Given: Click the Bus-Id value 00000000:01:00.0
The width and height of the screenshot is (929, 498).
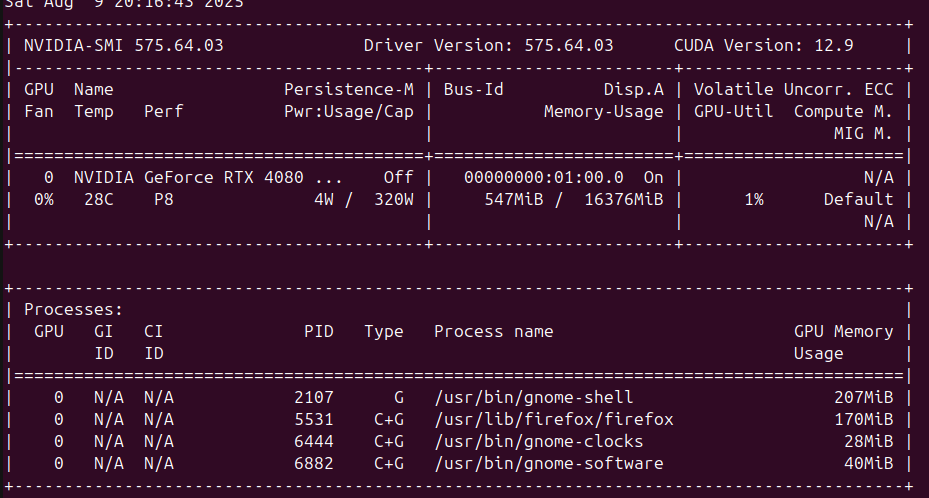Looking at the screenshot, I should click(x=543, y=177).
